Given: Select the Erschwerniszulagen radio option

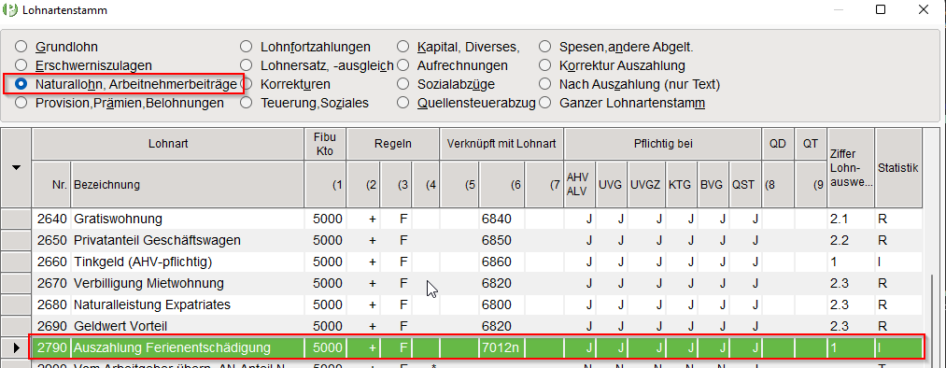Looking at the screenshot, I should tap(21, 65).
